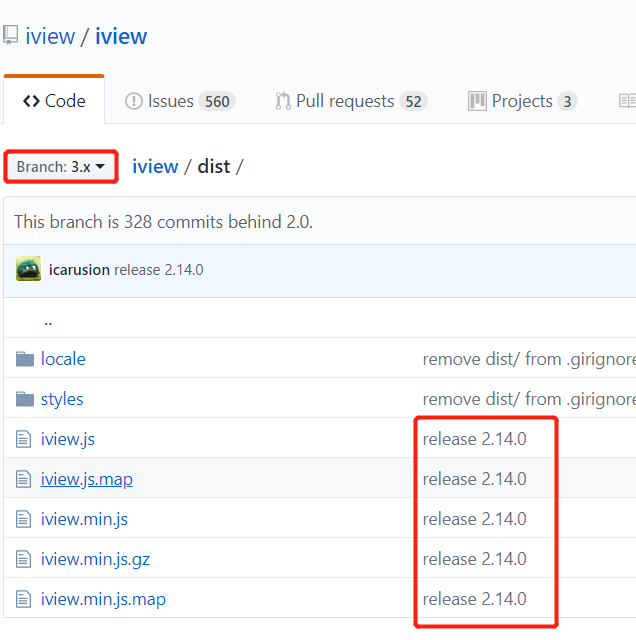Viewport: 636px width, 640px height.
Task: Open the Projects tab
Action: coord(523,101)
